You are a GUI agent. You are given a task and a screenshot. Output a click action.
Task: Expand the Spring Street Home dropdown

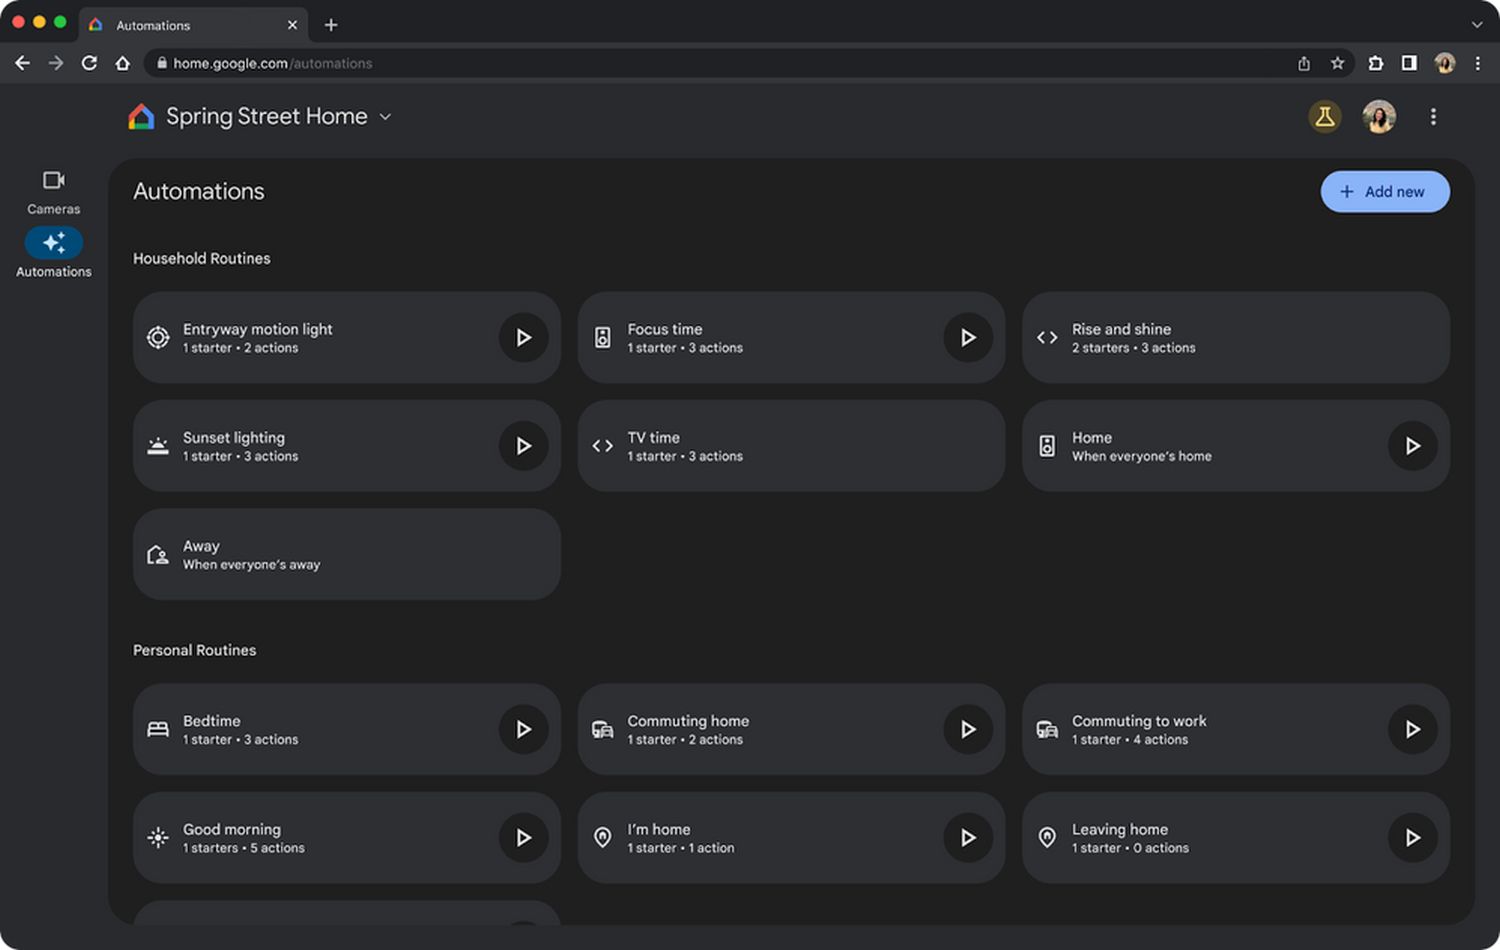[385, 117]
